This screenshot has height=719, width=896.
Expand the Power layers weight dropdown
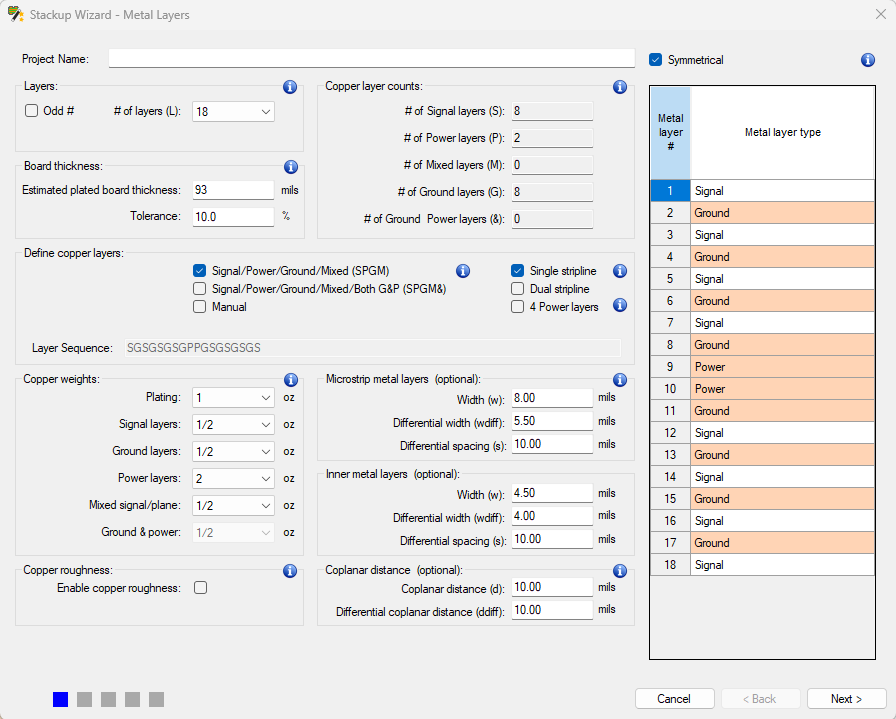point(233,478)
